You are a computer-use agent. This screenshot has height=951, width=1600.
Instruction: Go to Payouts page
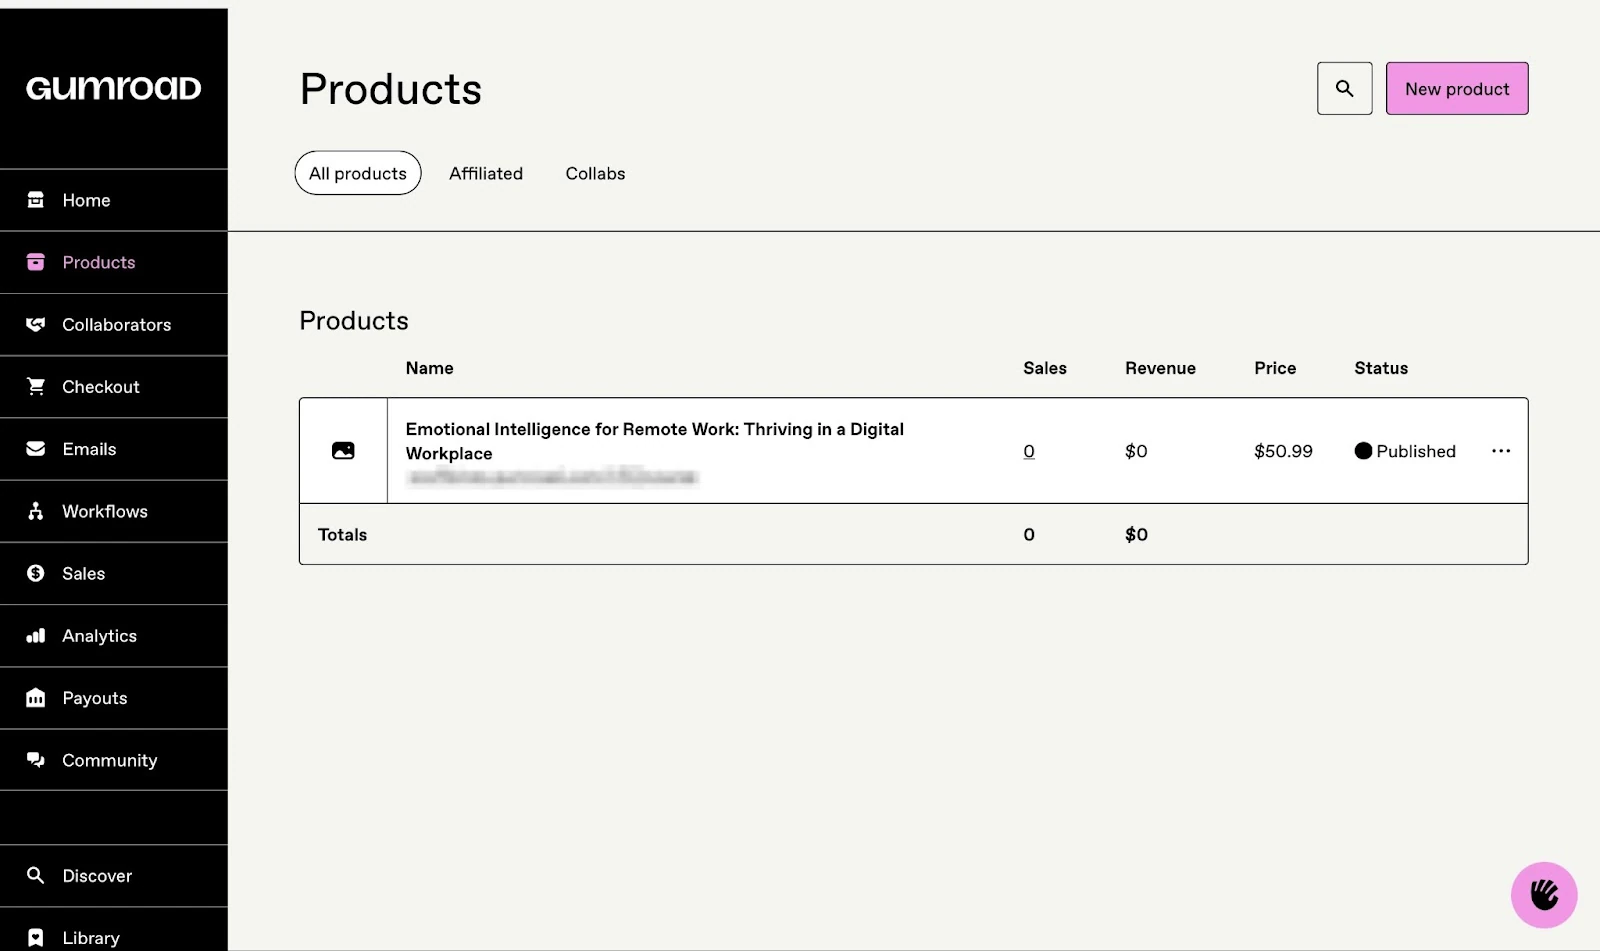point(114,698)
